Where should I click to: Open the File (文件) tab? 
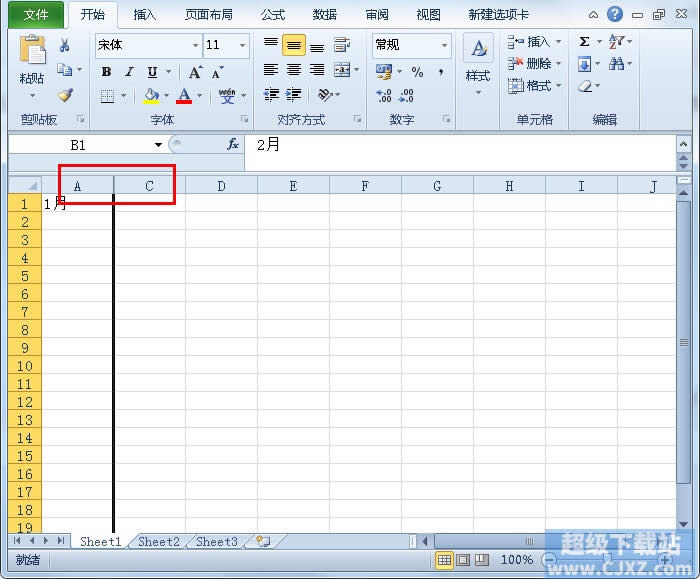point(36,15)
